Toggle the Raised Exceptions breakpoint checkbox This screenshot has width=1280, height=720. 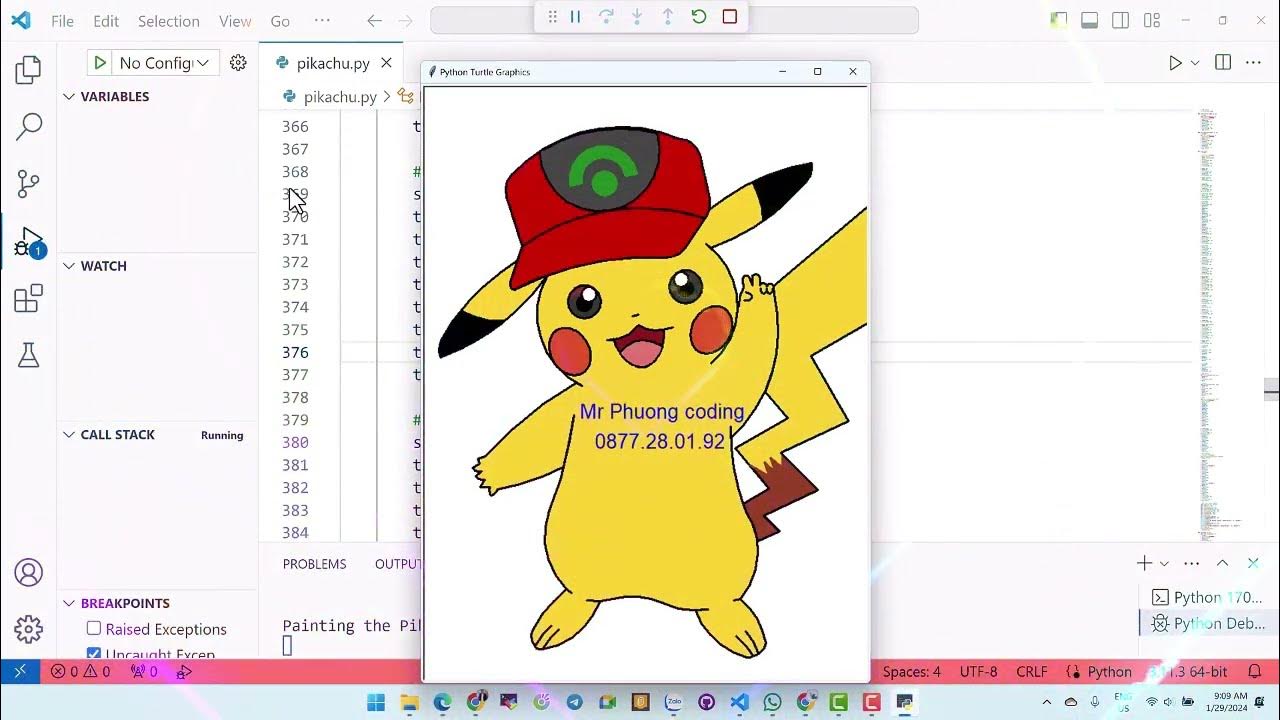[94, 628]
